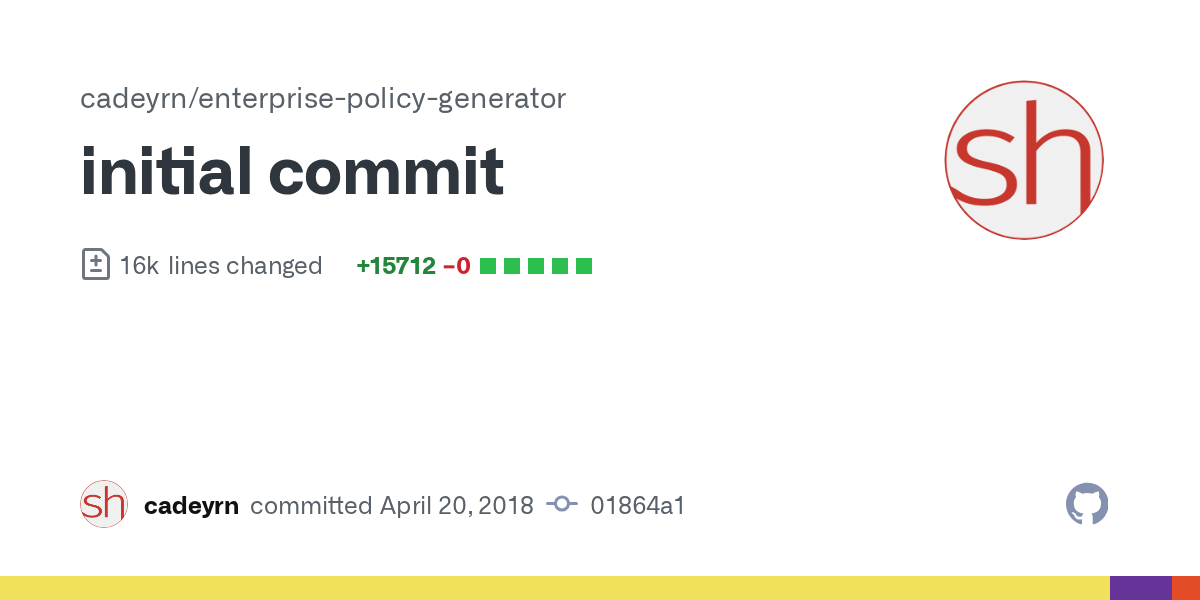Screen dimensions: 1200x600
Task: Click the first green diff stat square
Action: pos(488,266)
